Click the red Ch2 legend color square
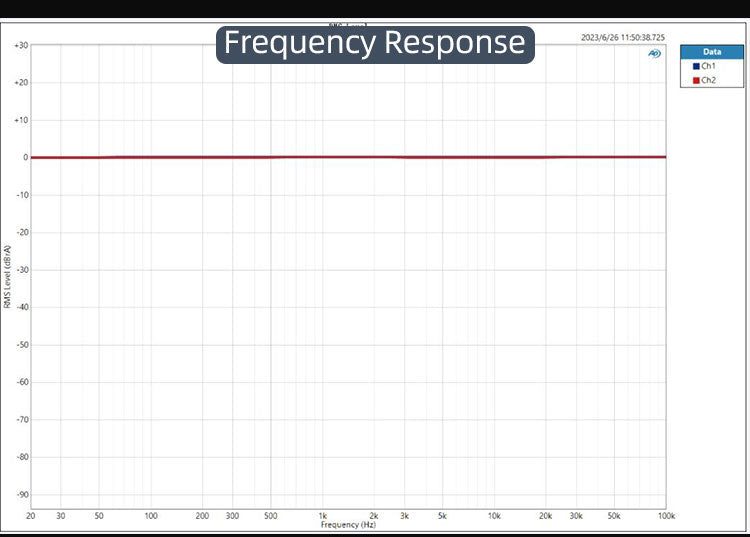Image resolution: width=750 pixels, height=537 pixels. click(696, 80)
